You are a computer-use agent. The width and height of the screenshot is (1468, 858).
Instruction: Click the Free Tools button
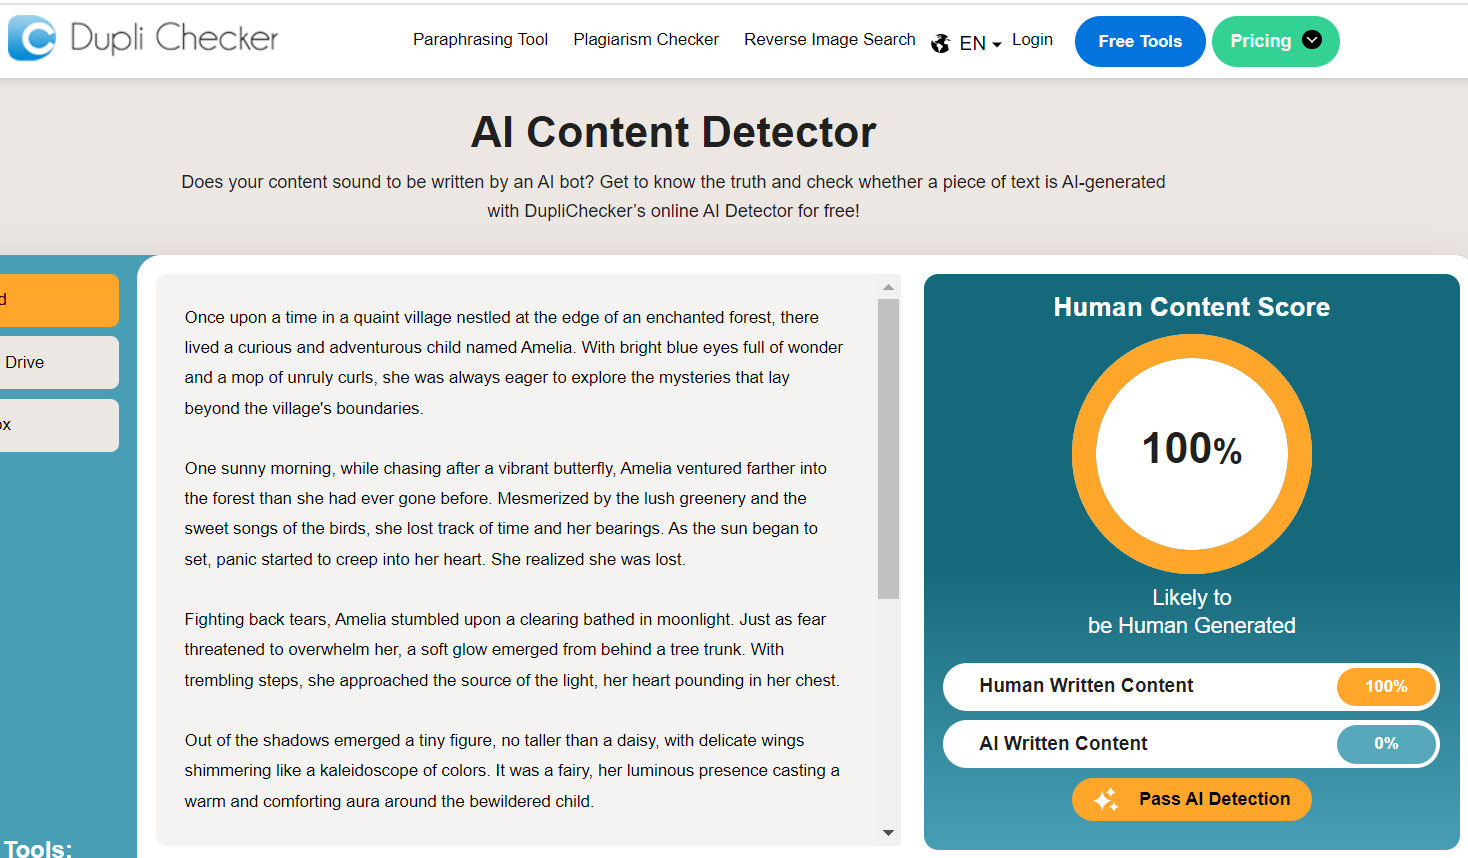(x=1139, y=41)
